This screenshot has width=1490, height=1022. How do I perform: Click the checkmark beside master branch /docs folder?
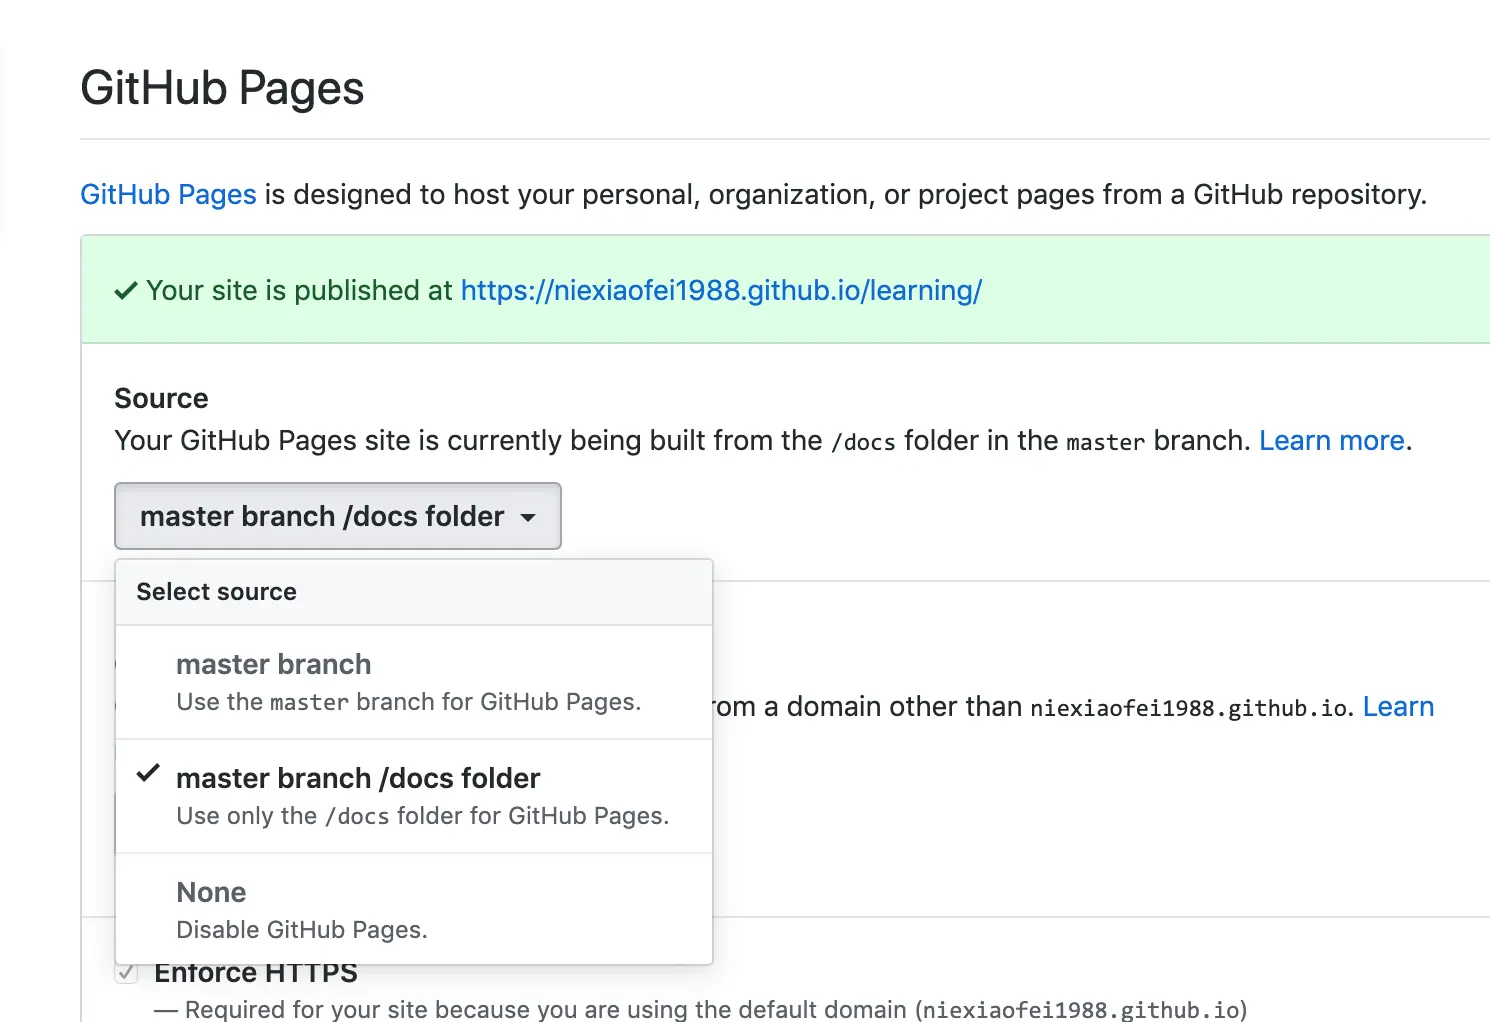tap(148, 773)
